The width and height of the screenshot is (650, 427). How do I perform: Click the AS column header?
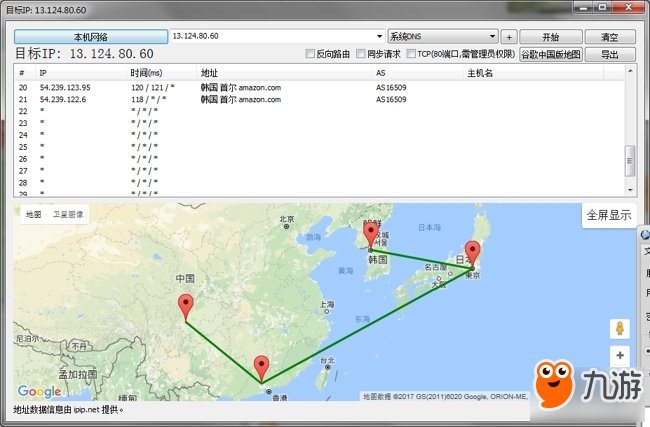pyautogui.click(x=417, y=73)
